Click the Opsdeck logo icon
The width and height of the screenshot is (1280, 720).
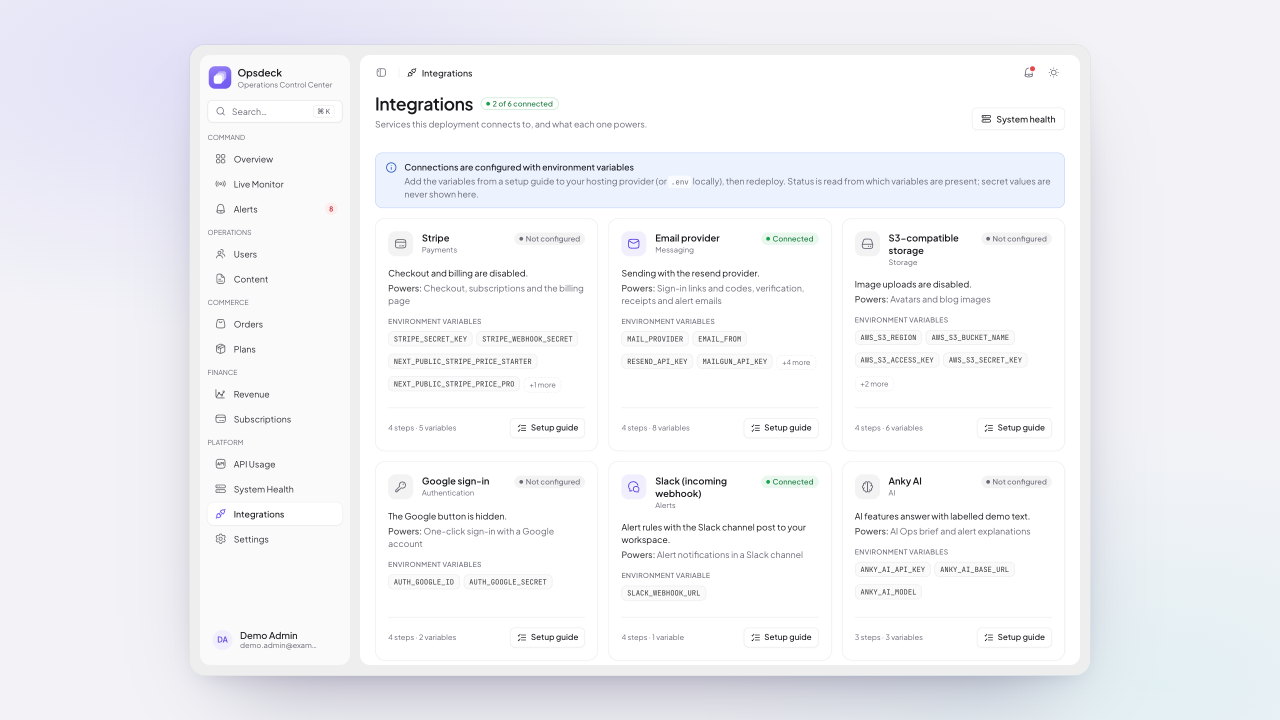tap(220, 77)
